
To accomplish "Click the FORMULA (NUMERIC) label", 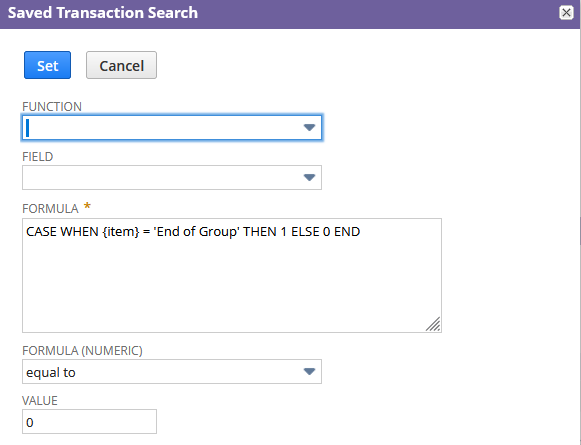I will pos(82,351).
